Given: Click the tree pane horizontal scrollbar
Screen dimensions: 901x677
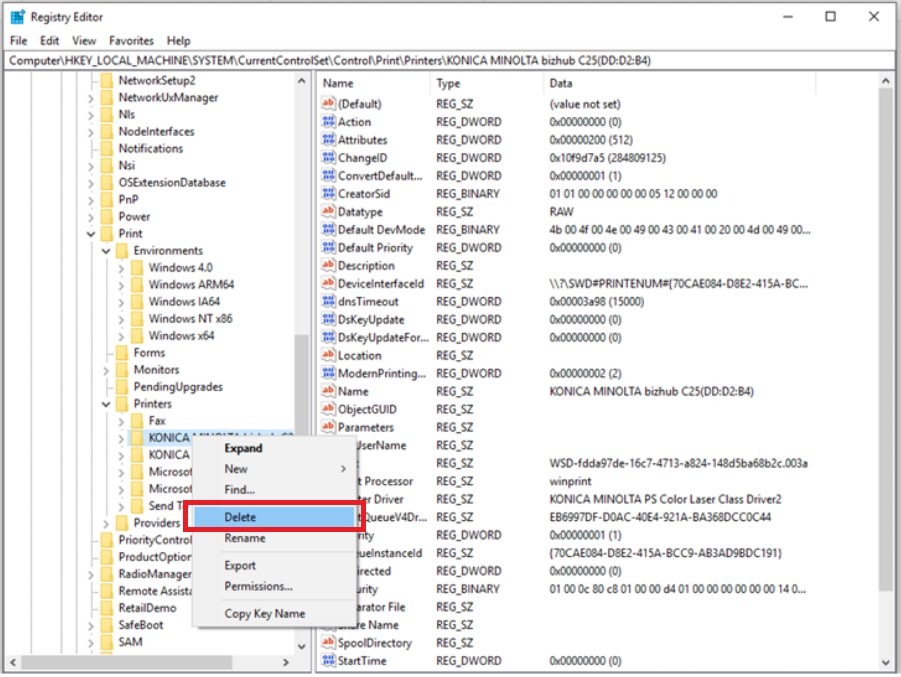Looking at the screenshot, I should coord(150,662).
